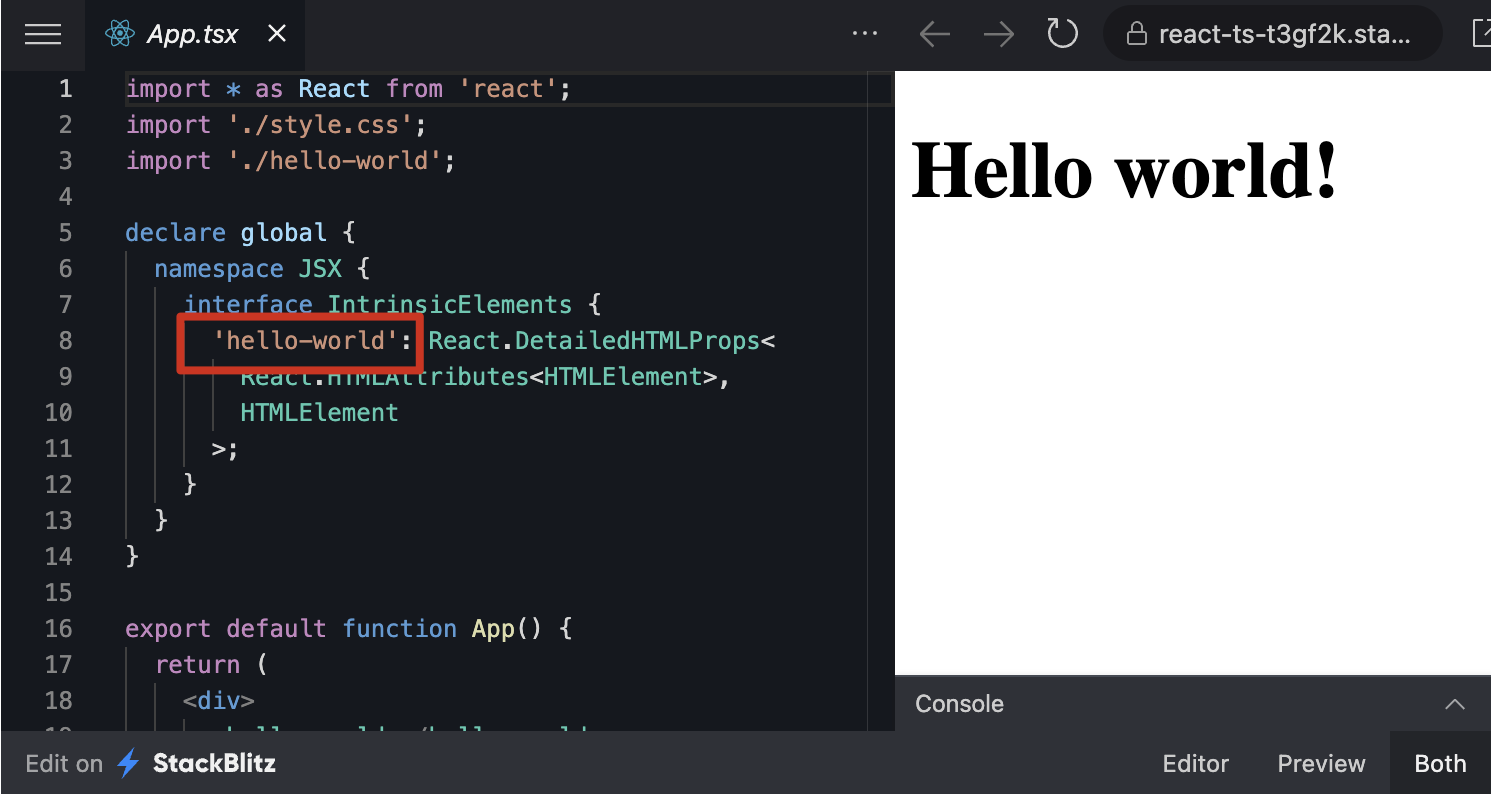Screen dimensions: 1500x794
Task: Open preview in a new window
Action: [x=1482, y=34]
